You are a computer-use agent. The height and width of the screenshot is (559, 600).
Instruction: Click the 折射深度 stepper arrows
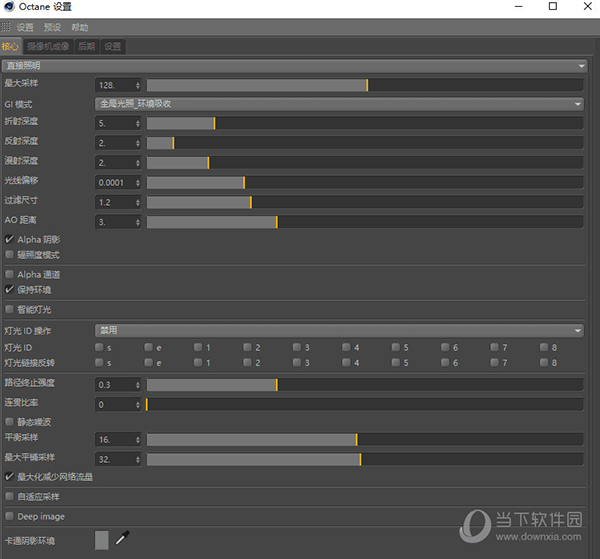coord(137,123)
